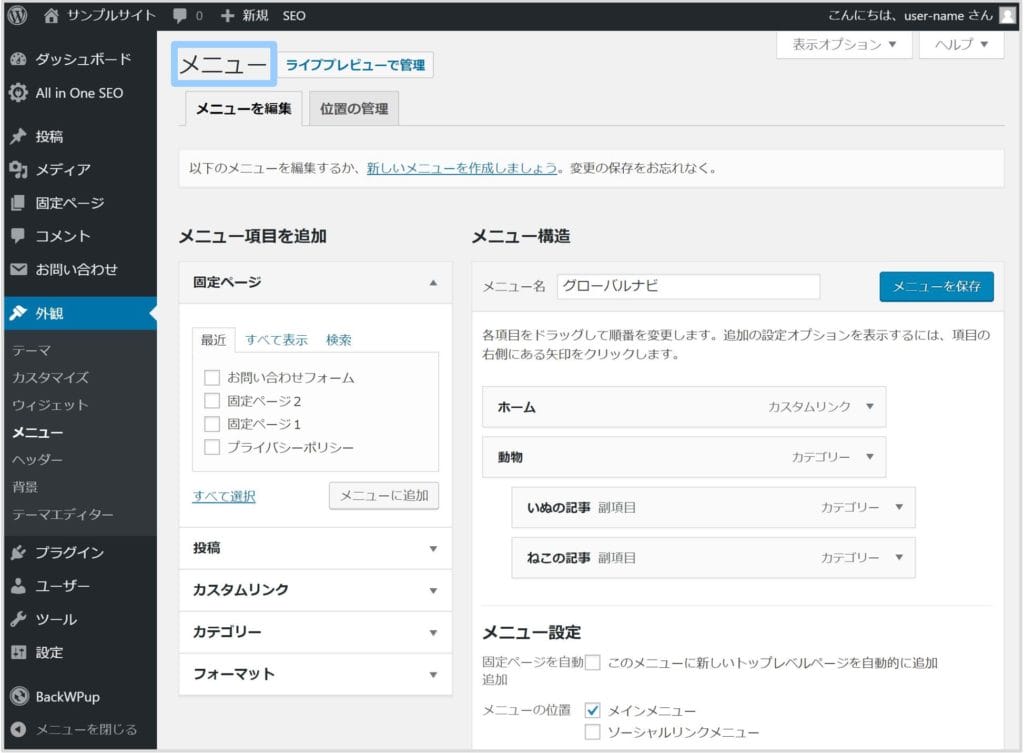Image resolution: width=1024 pixels, height=753 pixels.
Task: Expand the 投稿 accordion panel arrow
Action: click(x=433, y=549)
